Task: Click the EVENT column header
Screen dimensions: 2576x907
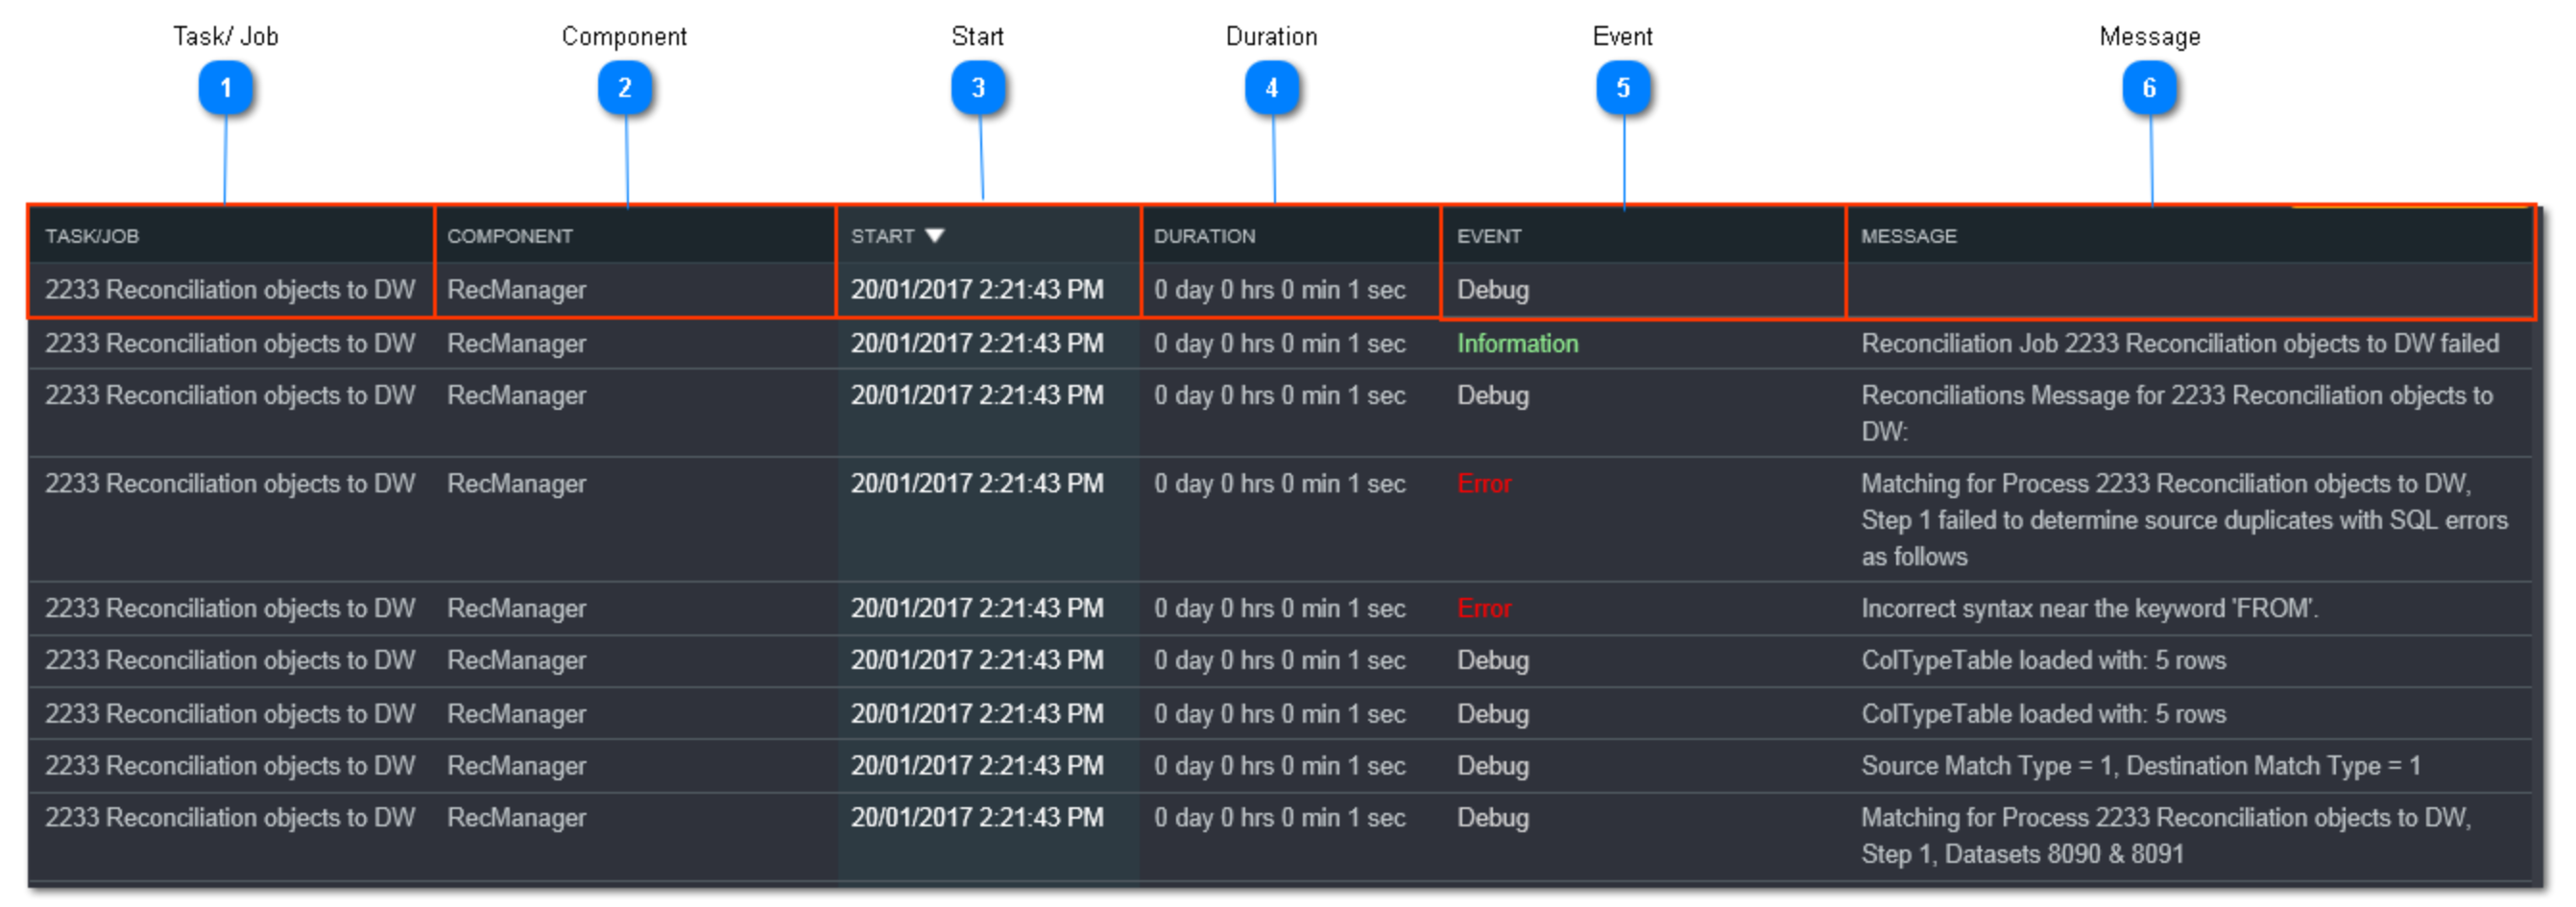Action: click(x=1489, y=236)
